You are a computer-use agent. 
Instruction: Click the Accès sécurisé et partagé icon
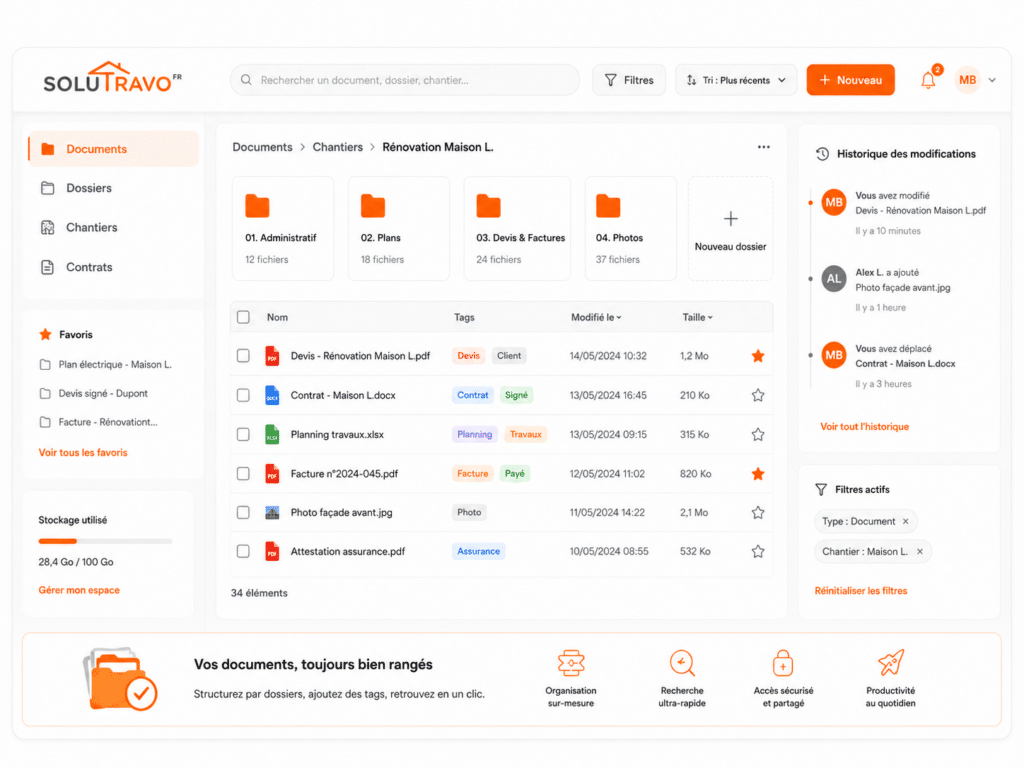[783, 663]
